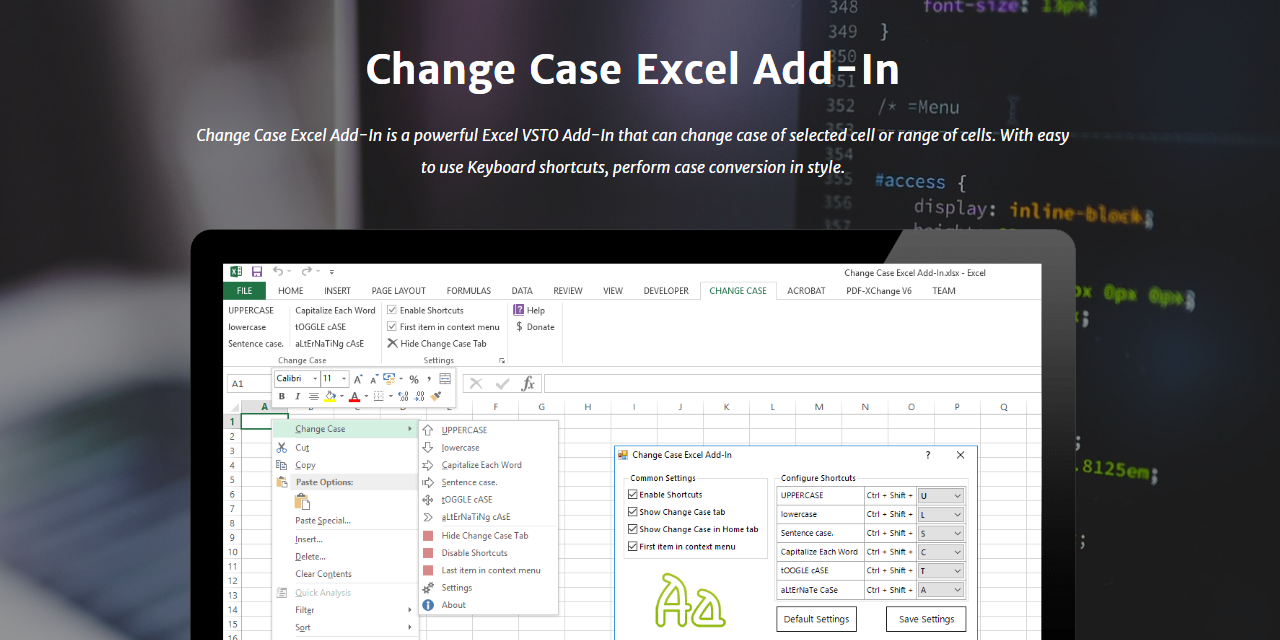Image resolution: width=1280 pixels, height=640 pixels.
Task: Open font size 11 dropdown in mini toolbar
Action: (345, 379)
